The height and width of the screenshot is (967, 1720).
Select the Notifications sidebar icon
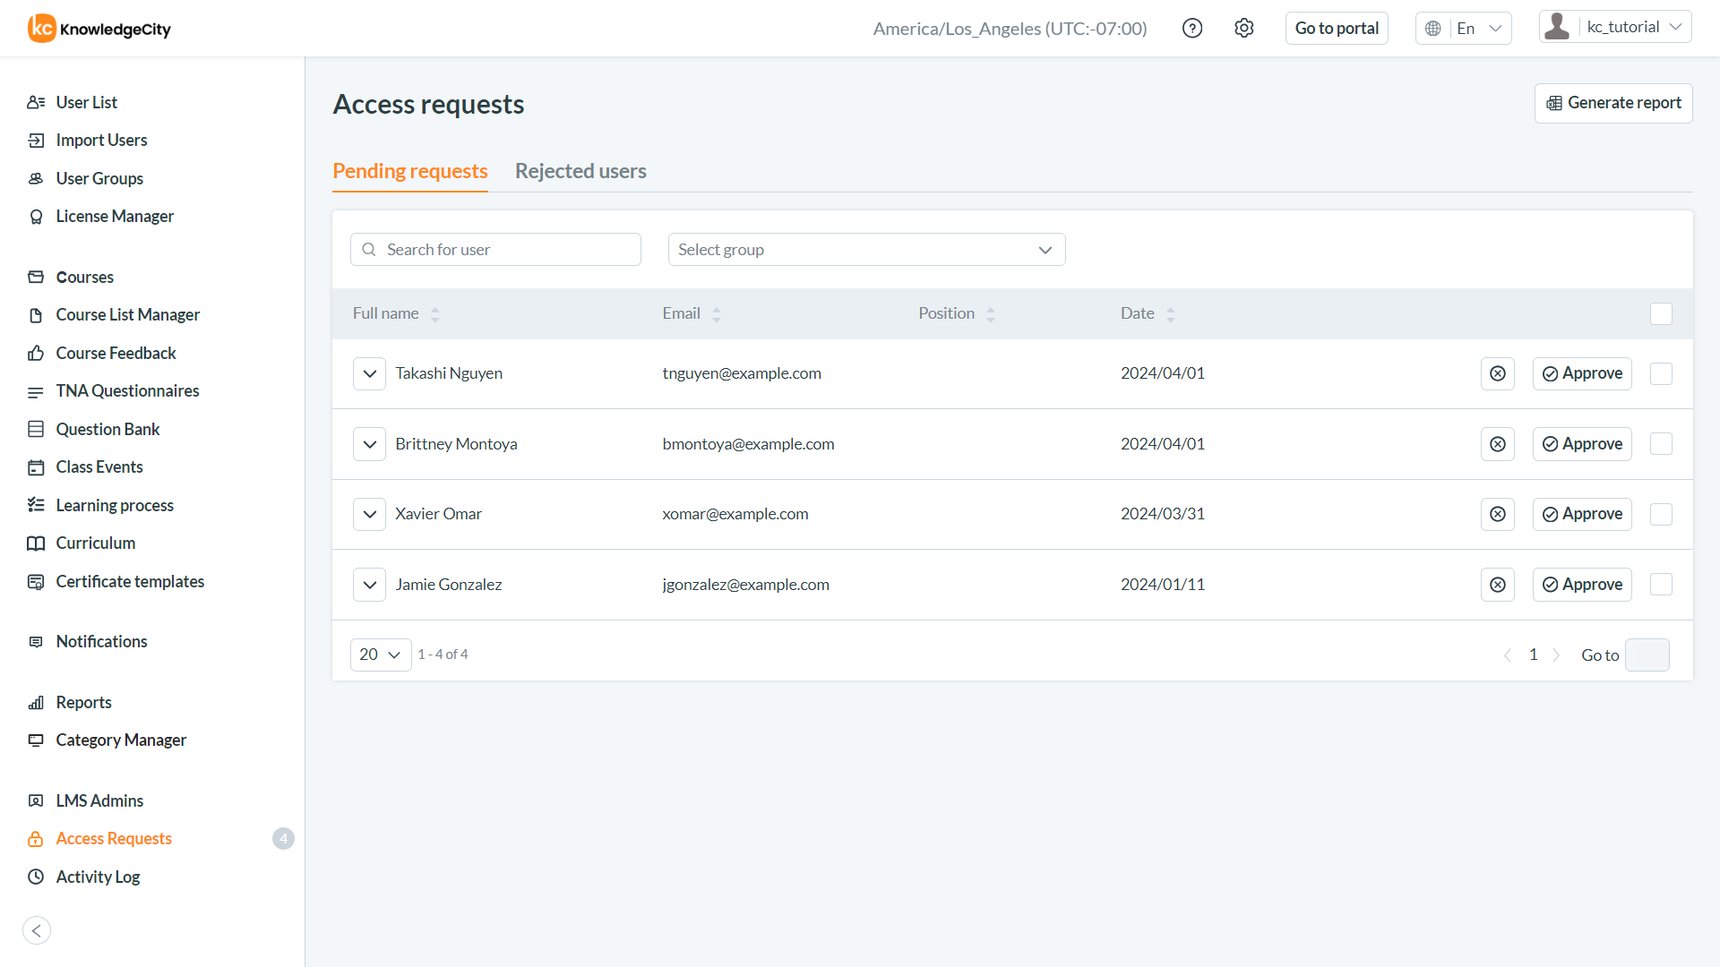[x=35, y=641]
